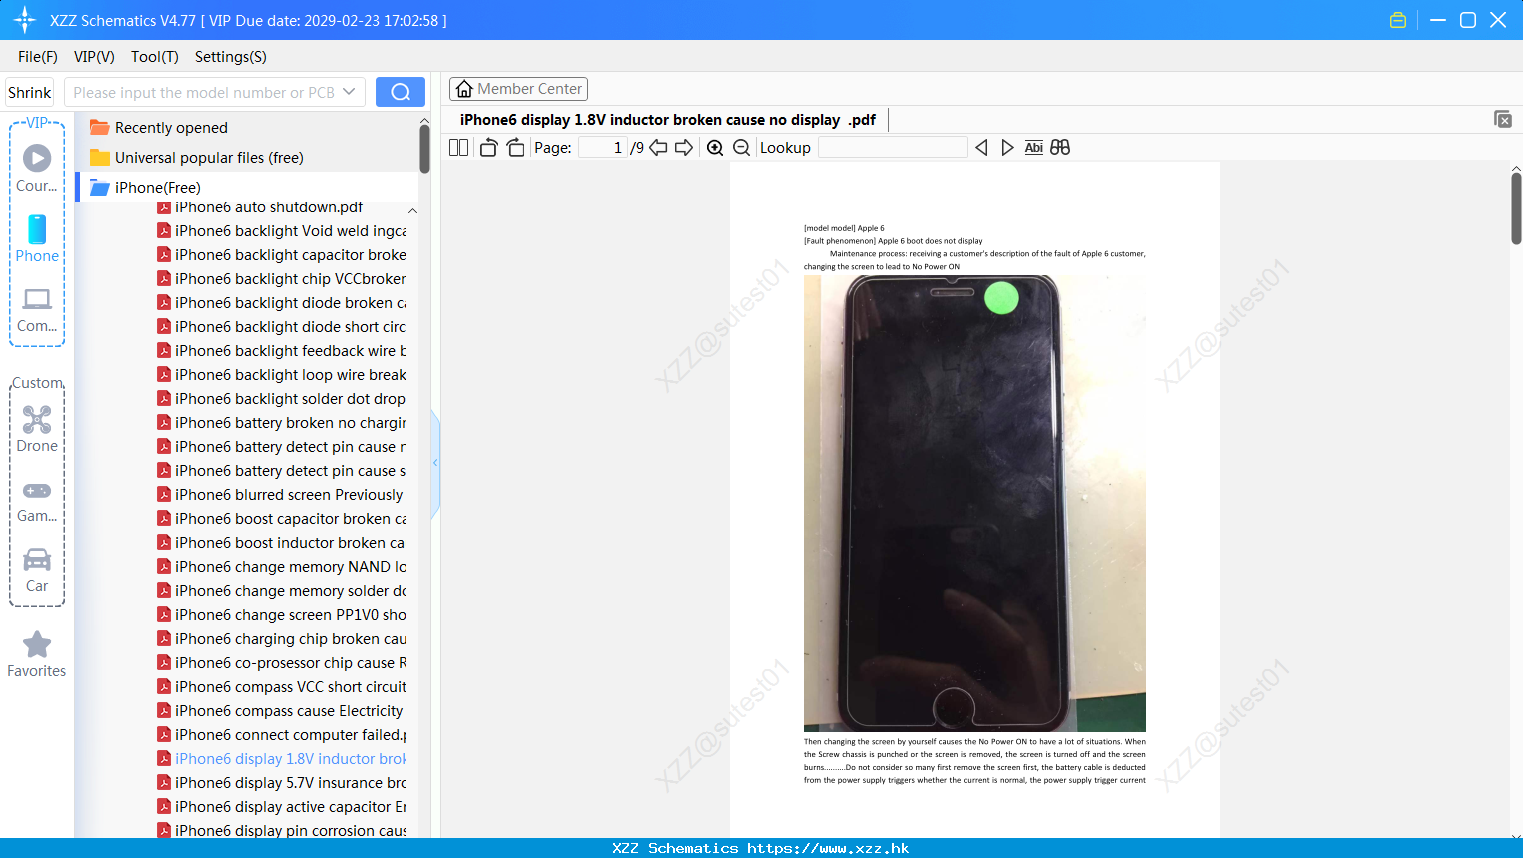Screen dimensions: 1523x858
Task: Open the File(F) menu
Action: click(38, 57)
